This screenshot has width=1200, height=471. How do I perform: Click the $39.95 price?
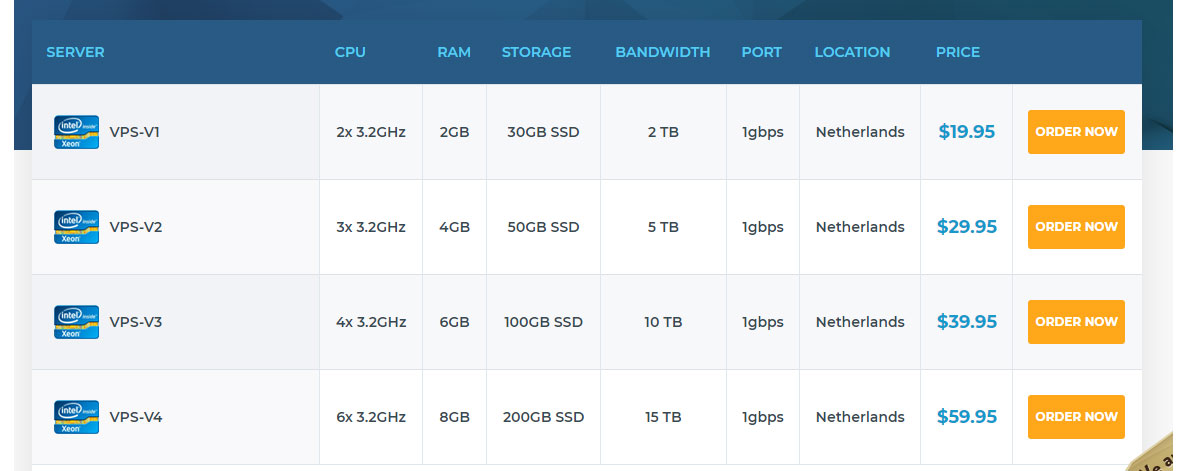(x=967, y=322)
